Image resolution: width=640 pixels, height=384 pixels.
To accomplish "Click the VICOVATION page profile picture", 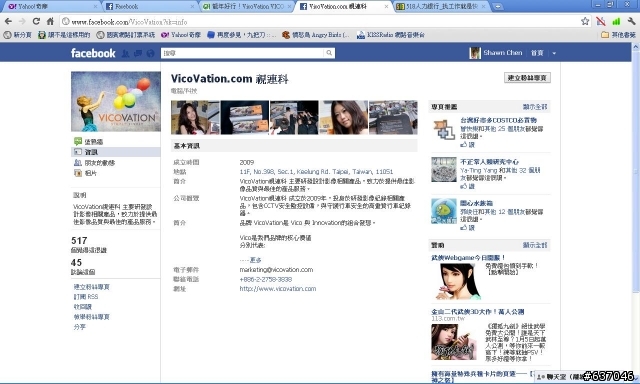I will [x=116, y=102].
